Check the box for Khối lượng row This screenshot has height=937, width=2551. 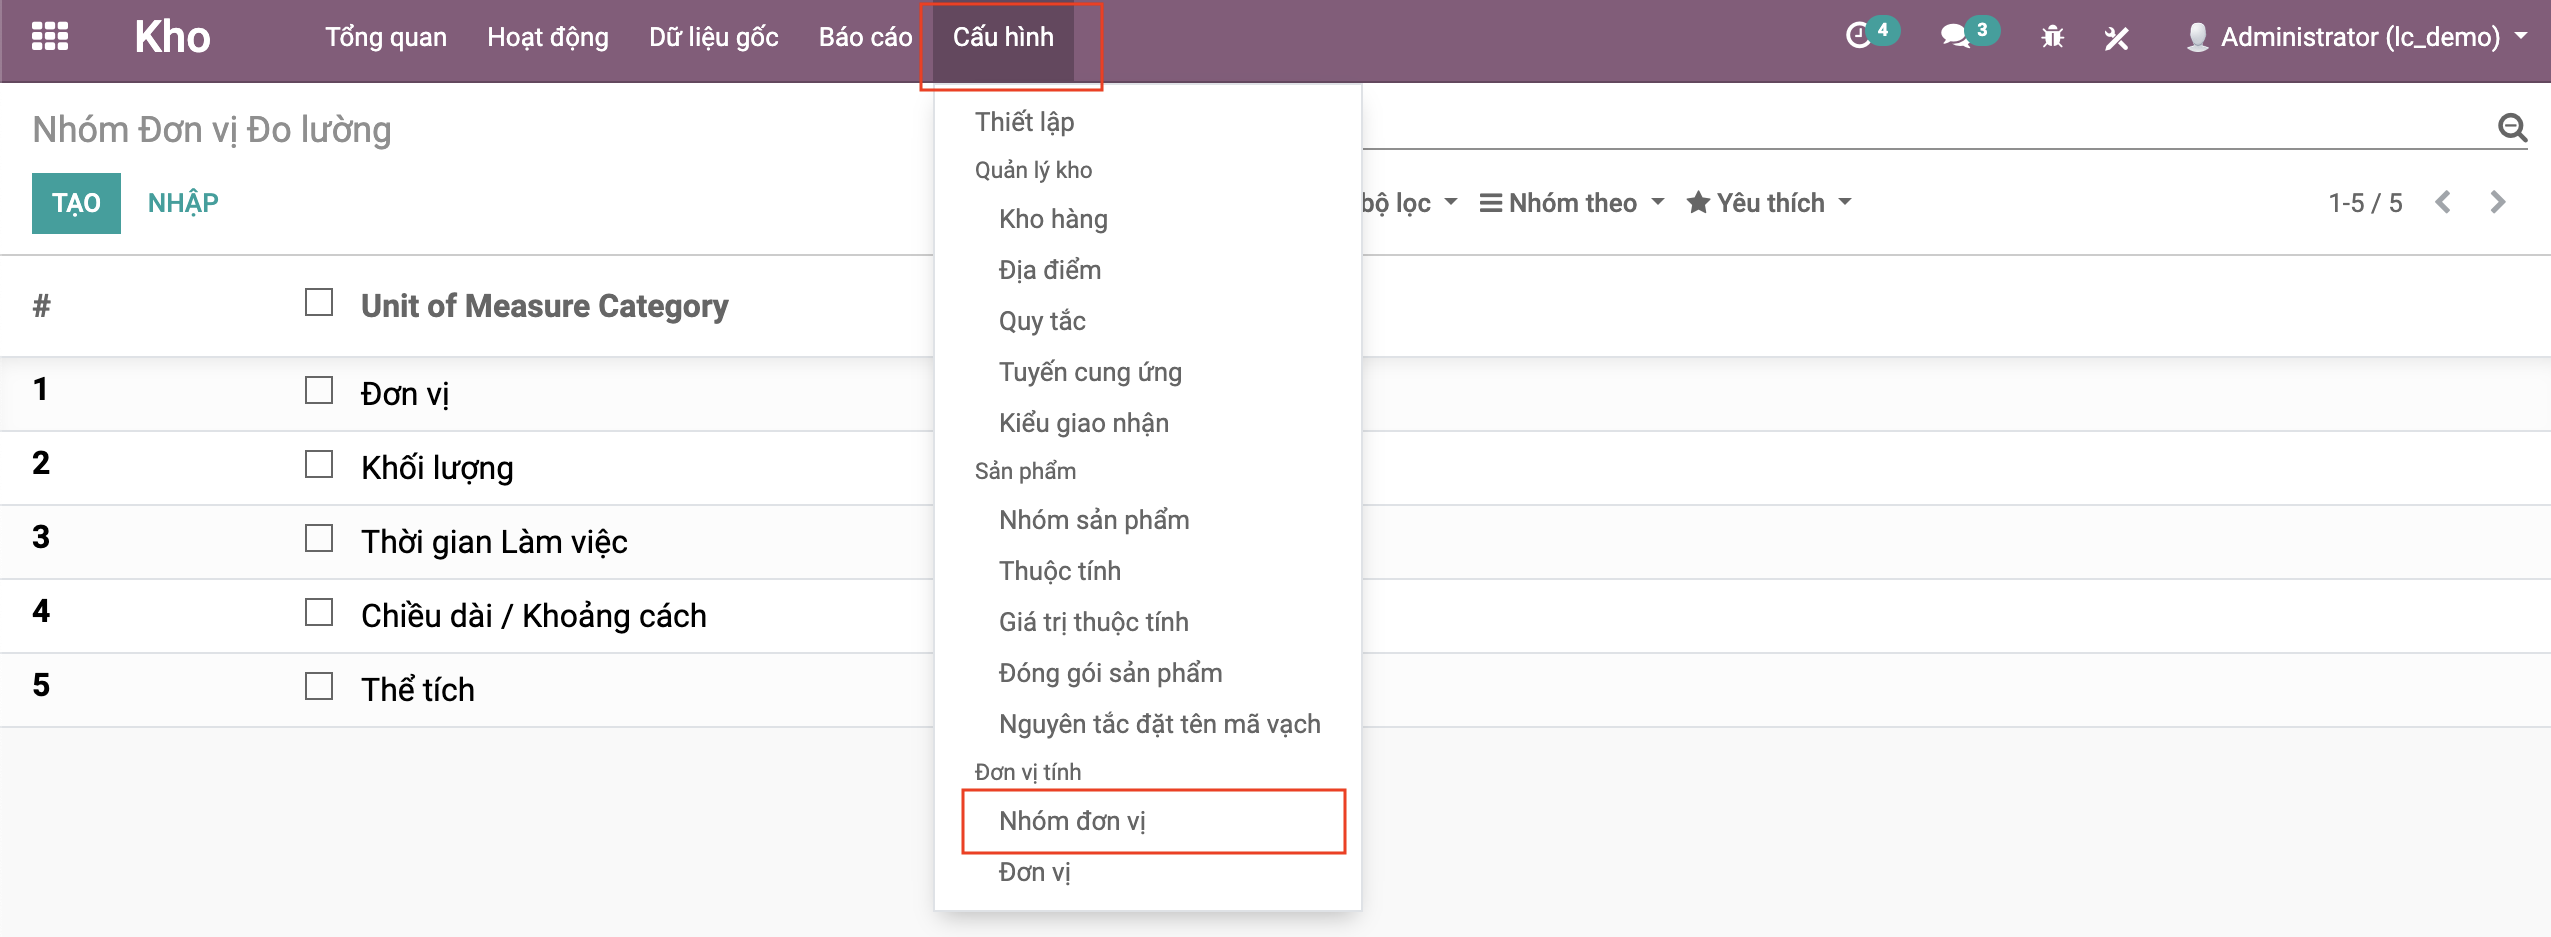coord(319,465)
